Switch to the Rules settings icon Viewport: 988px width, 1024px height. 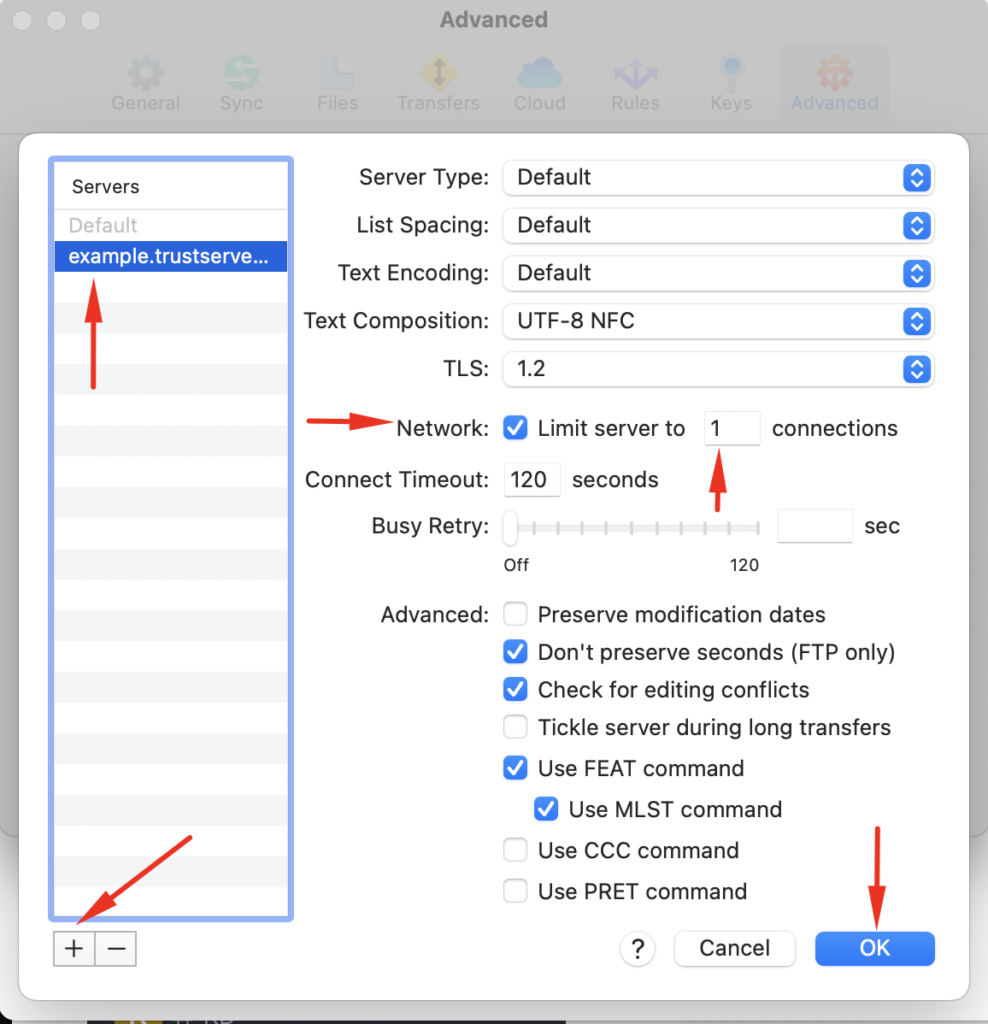pos(635,82)
